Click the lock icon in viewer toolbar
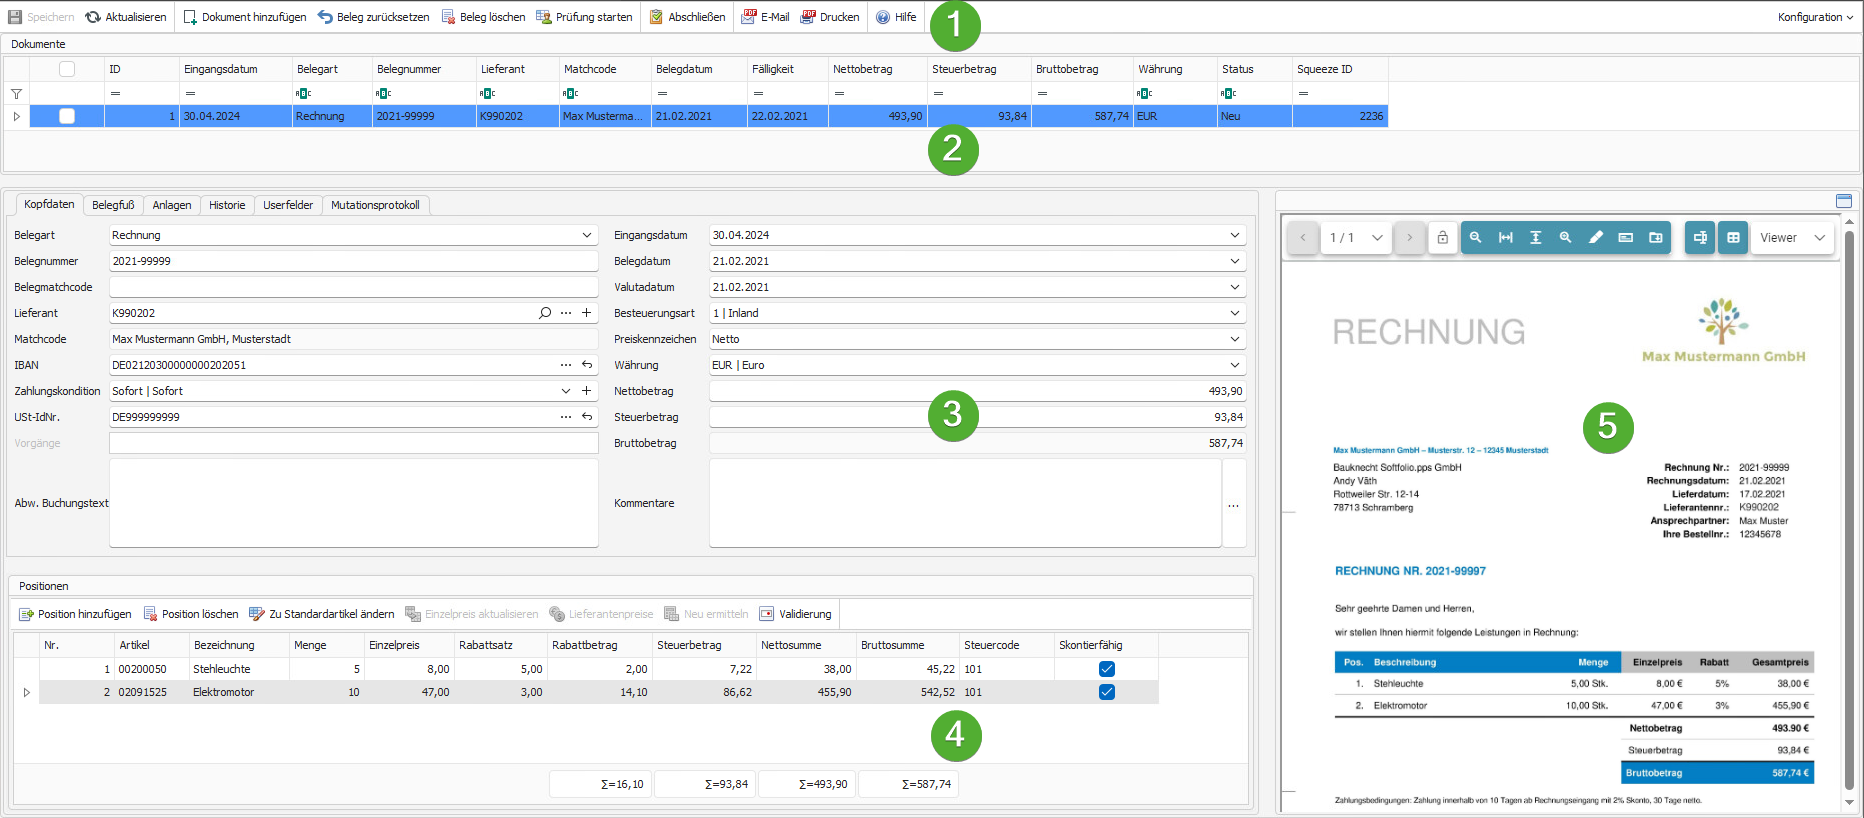This screenshot has height=818, width=1864. click(1442, 238)
